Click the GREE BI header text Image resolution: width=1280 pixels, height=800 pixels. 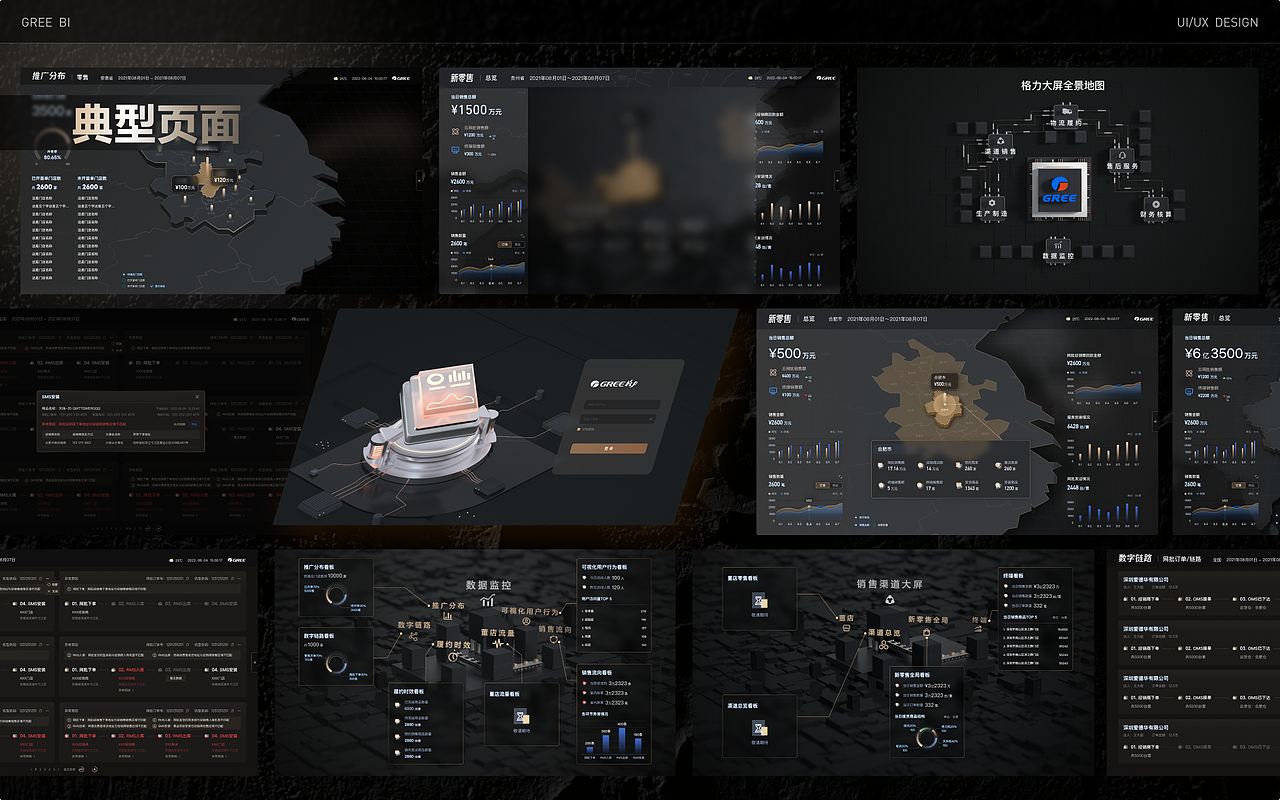pyautogui.click(x=46, y=22)
